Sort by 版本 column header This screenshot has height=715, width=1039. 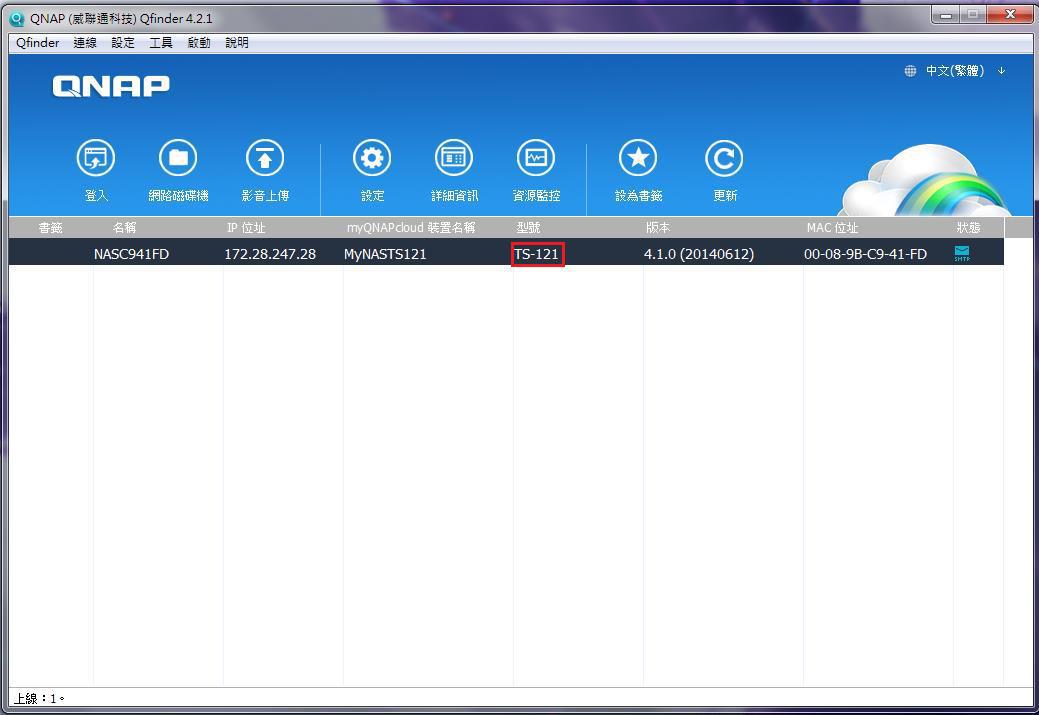coord(658,228)
